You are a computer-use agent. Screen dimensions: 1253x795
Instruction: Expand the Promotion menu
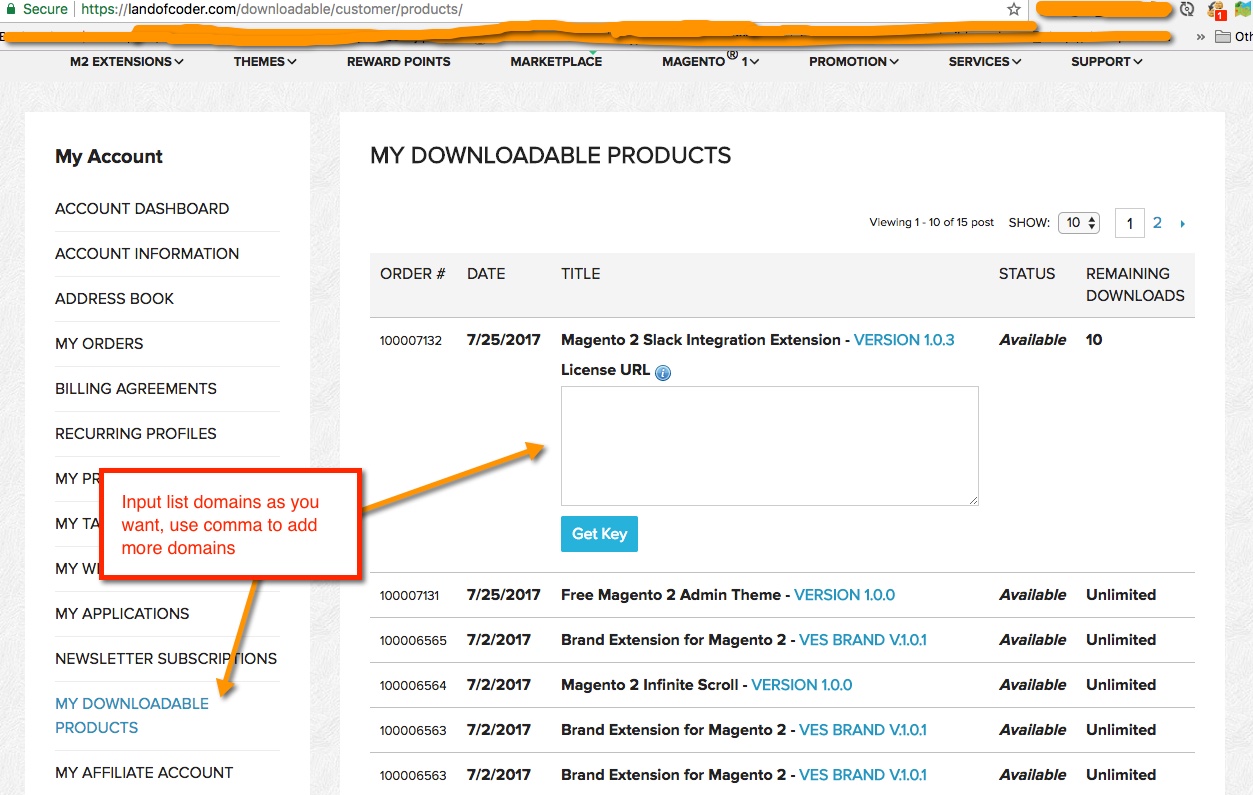(x=854, y=61)
